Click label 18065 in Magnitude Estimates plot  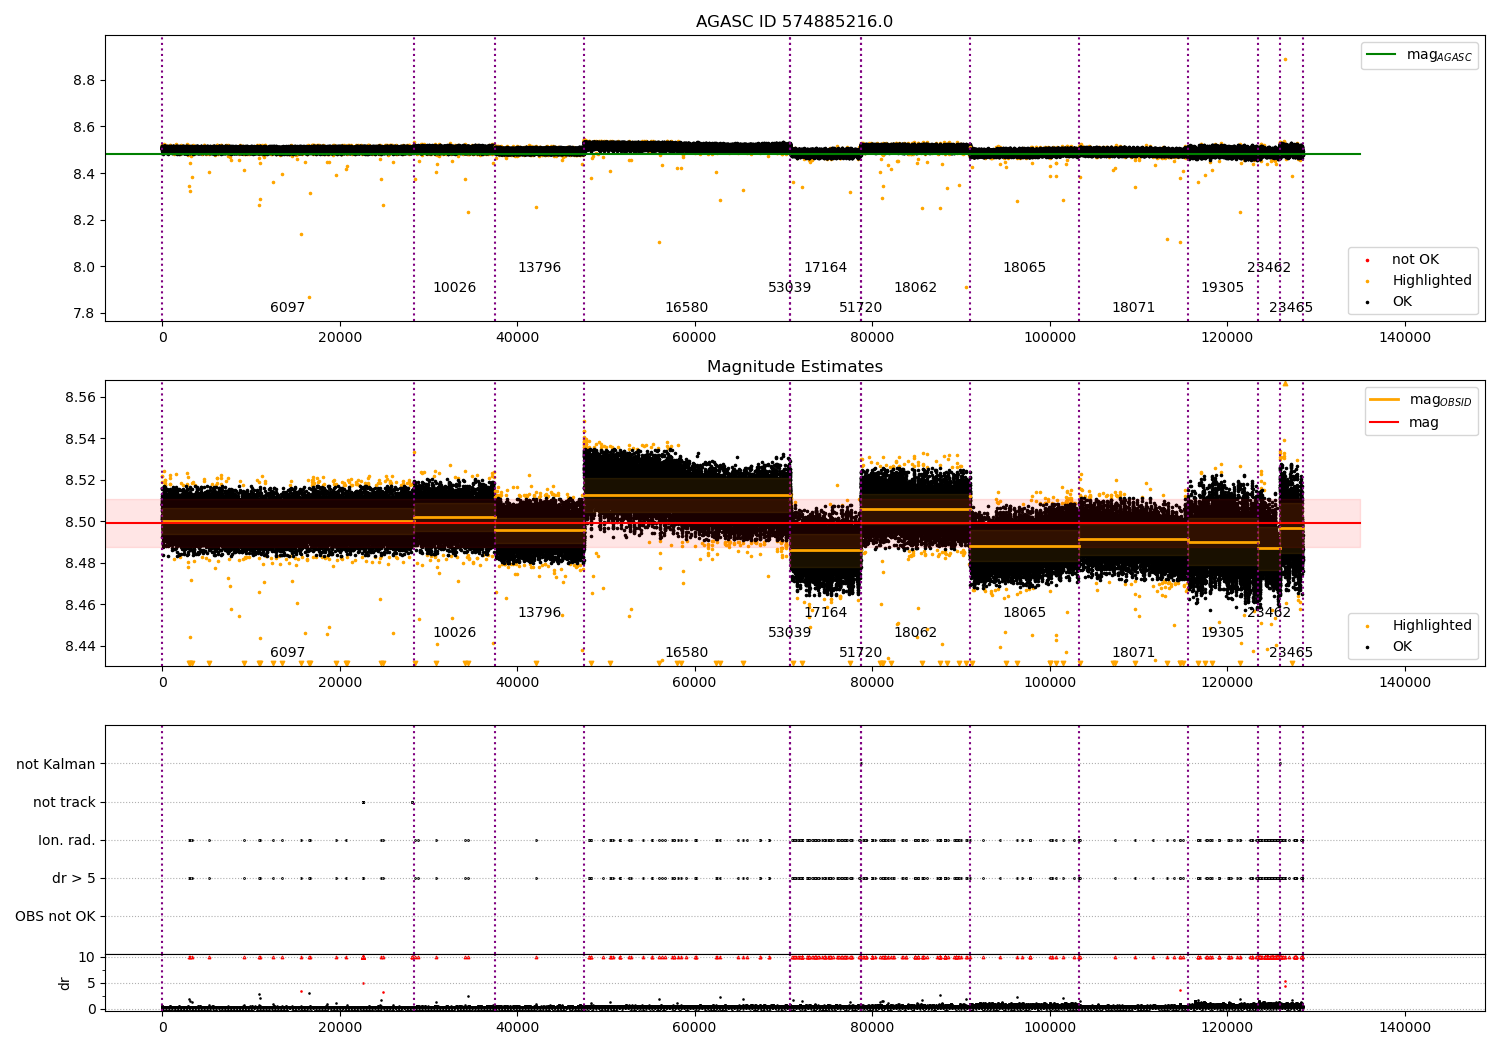click(1024, 613)
